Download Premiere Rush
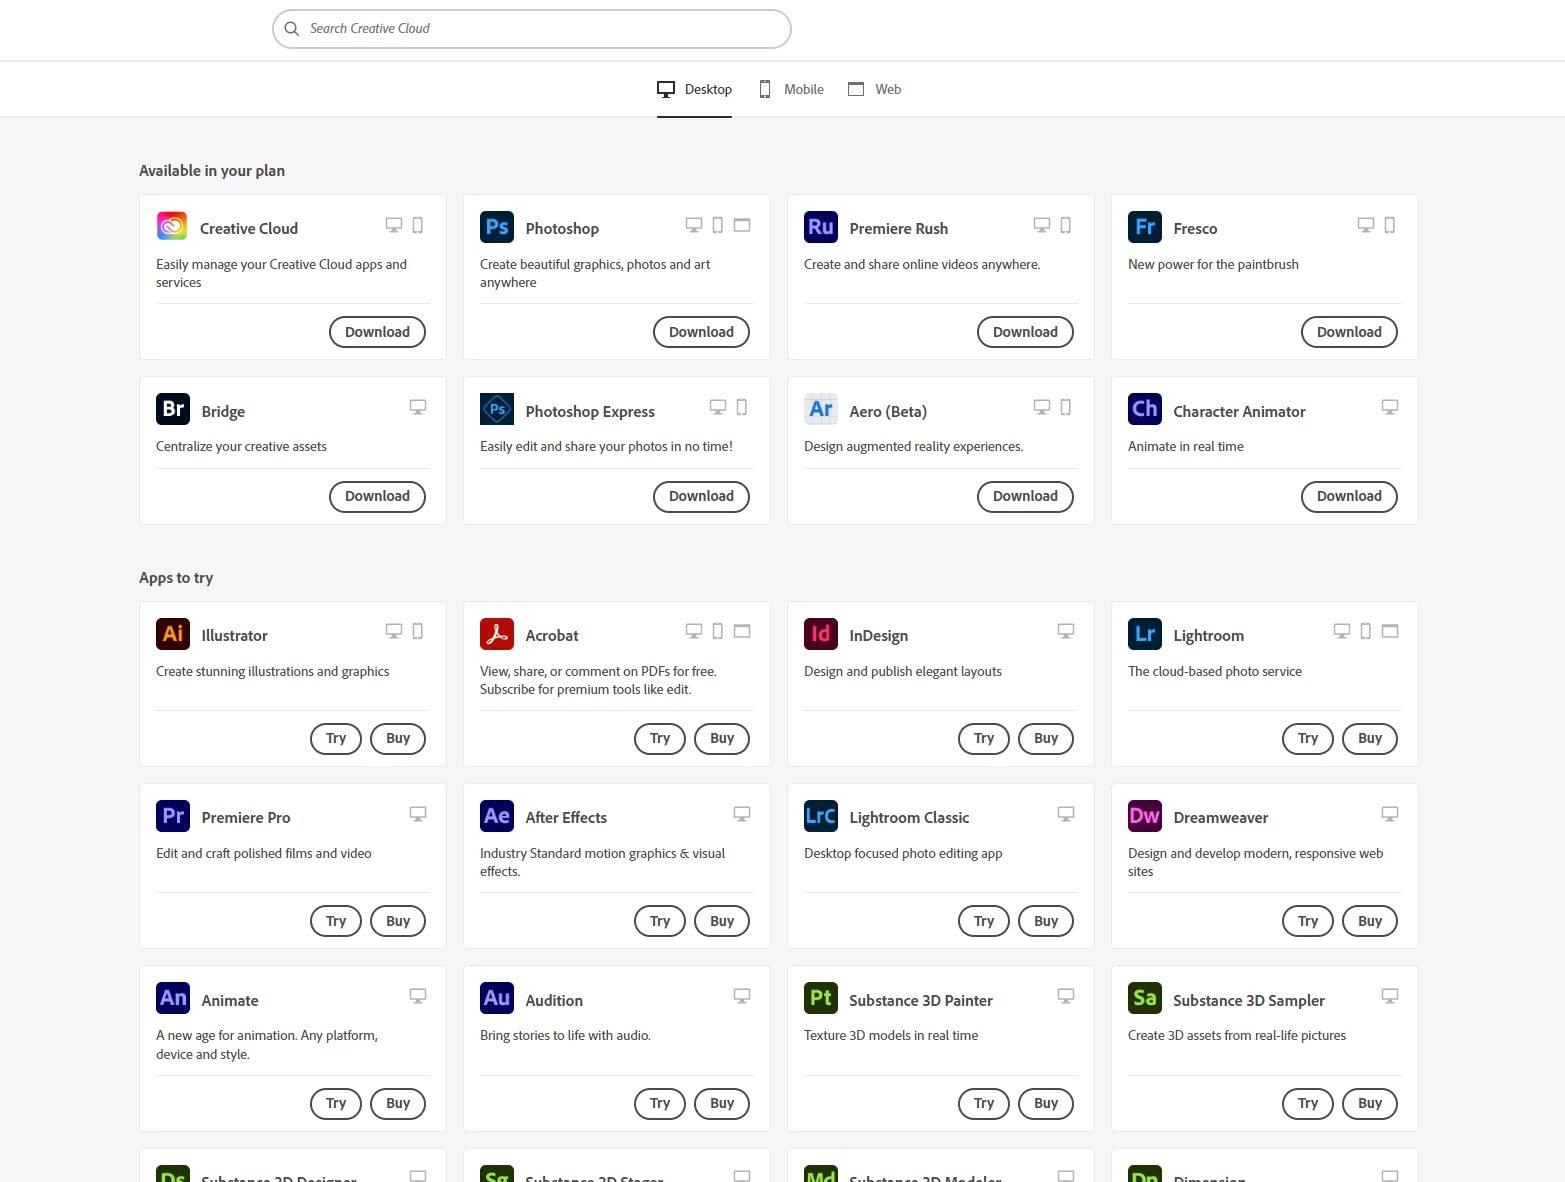Image resolution: width=1565 pixels, height=1182 pixels. click(x=1025, y=332)
